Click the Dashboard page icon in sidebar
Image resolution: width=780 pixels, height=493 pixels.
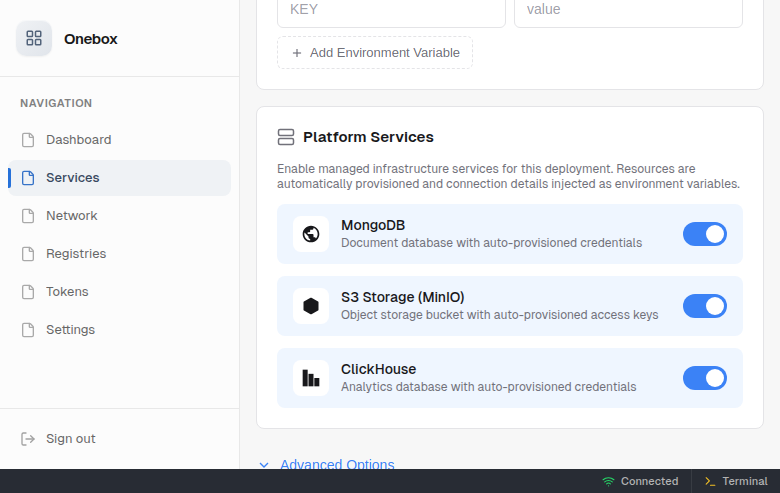point(28,140)
